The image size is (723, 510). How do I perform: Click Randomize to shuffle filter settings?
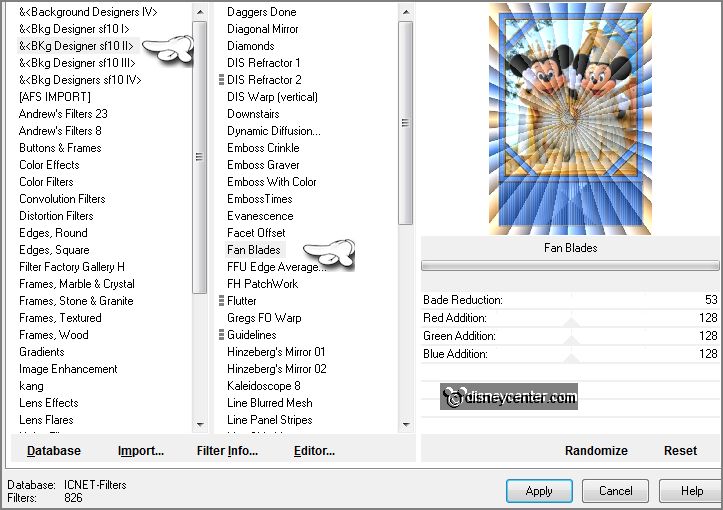pyautogui.click(x=596, y=451)
